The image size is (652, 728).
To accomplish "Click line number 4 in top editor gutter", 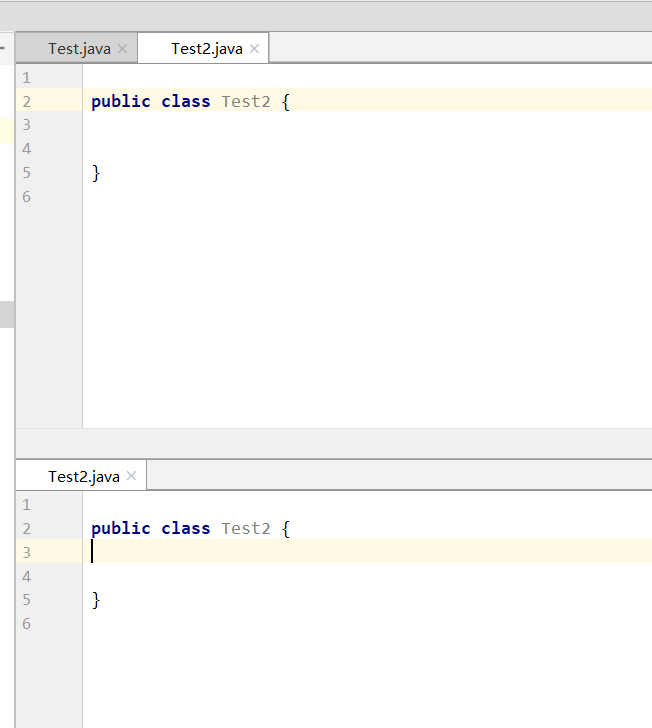I will pyautogui.click(x=26, y=149).
